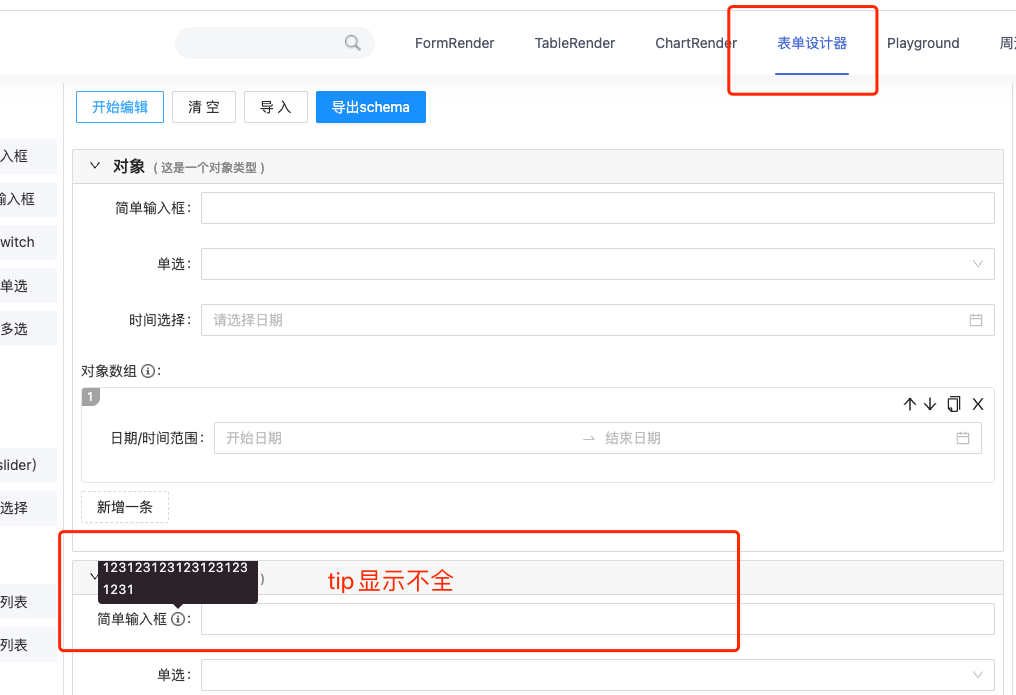Delete array item 1 using the X icon
This screenshot has height=695, width=1016.
coord(978,404)
